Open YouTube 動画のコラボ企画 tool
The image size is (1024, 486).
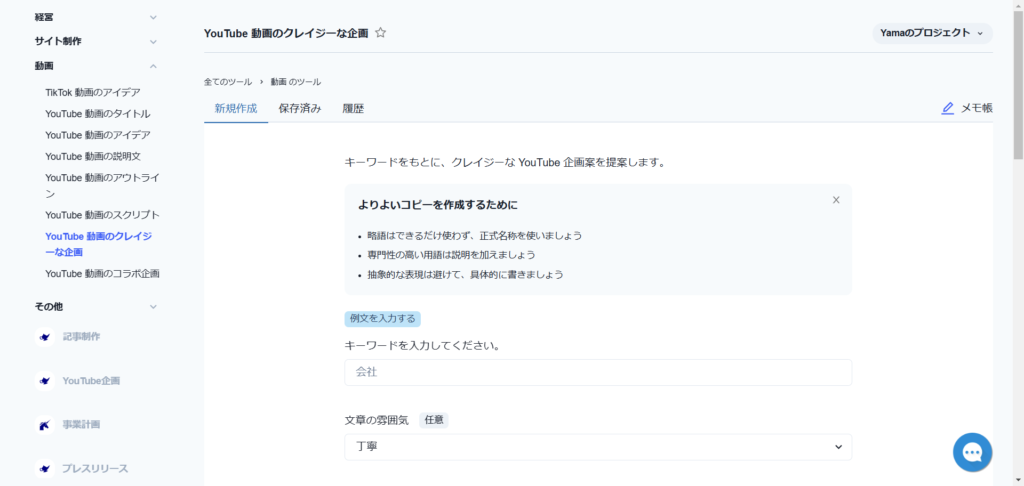coord(103,274)
